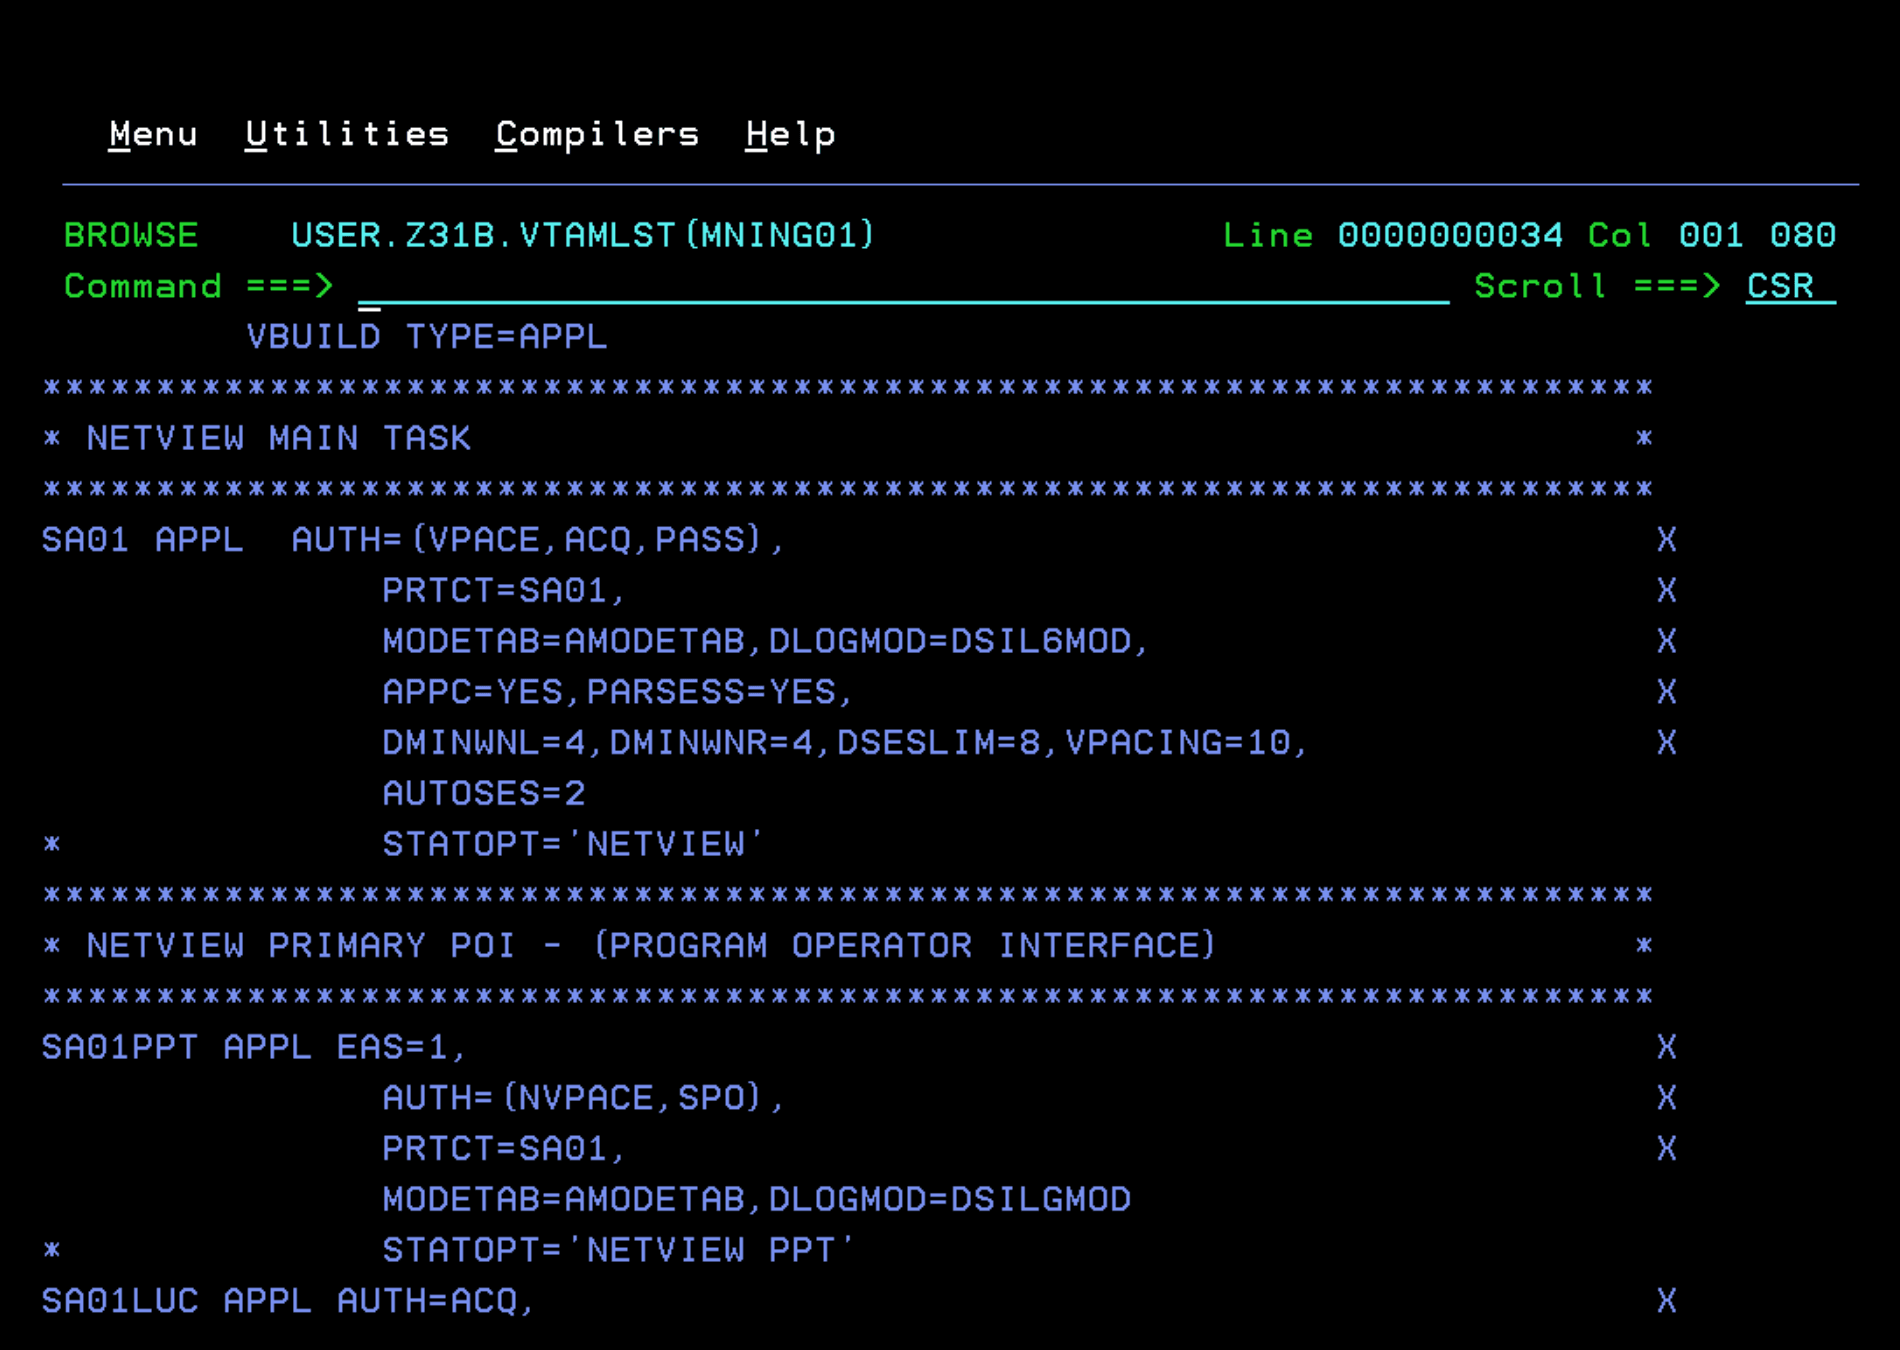Click the STATOPT='NETVIEW PPT' comment line

(616, 1250)
